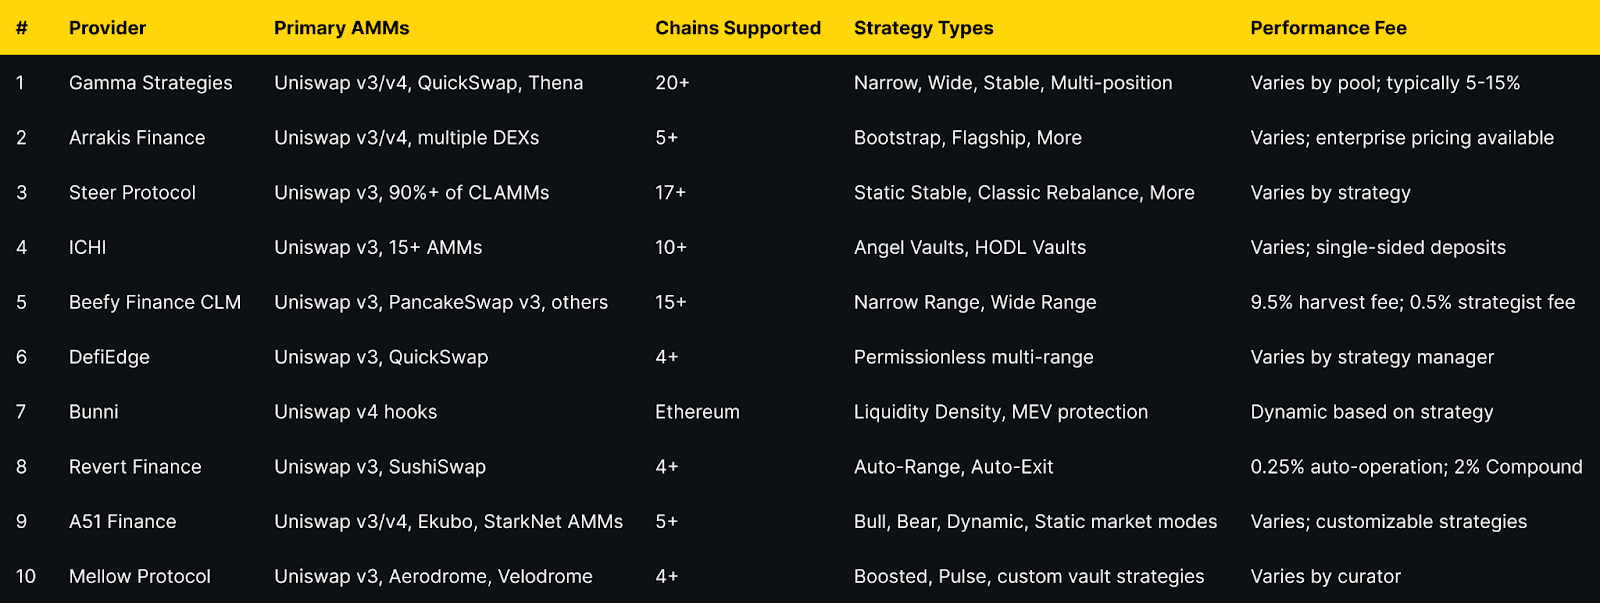Screen dimensions: 1600x603
Task: Open the Gamma Strategies provider row
Action: 150,83
